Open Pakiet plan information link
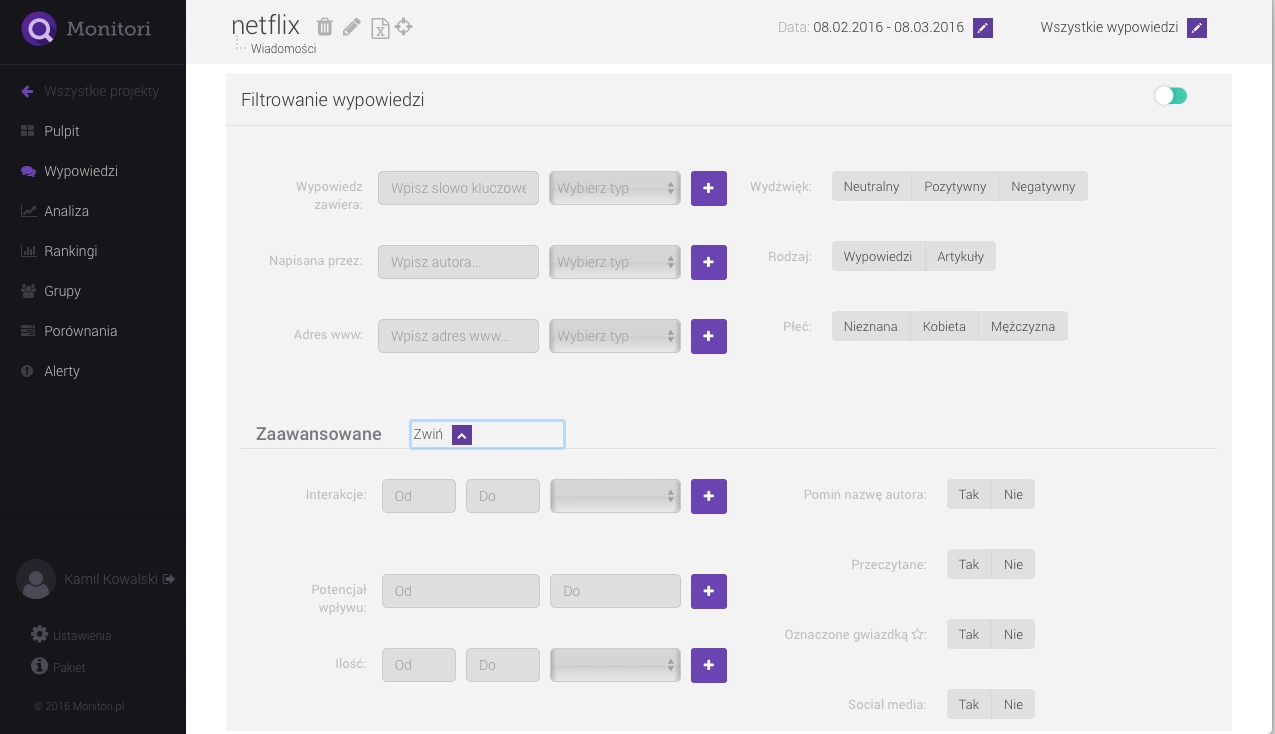 [x=58, y=667]
